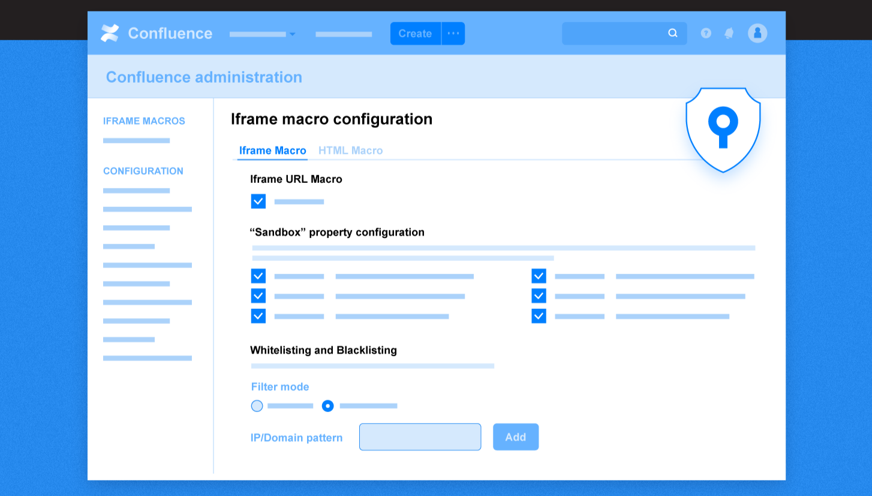Click the Confluence logo icon
The width and height of the screenshot is (872, 496).
point(110,33)
